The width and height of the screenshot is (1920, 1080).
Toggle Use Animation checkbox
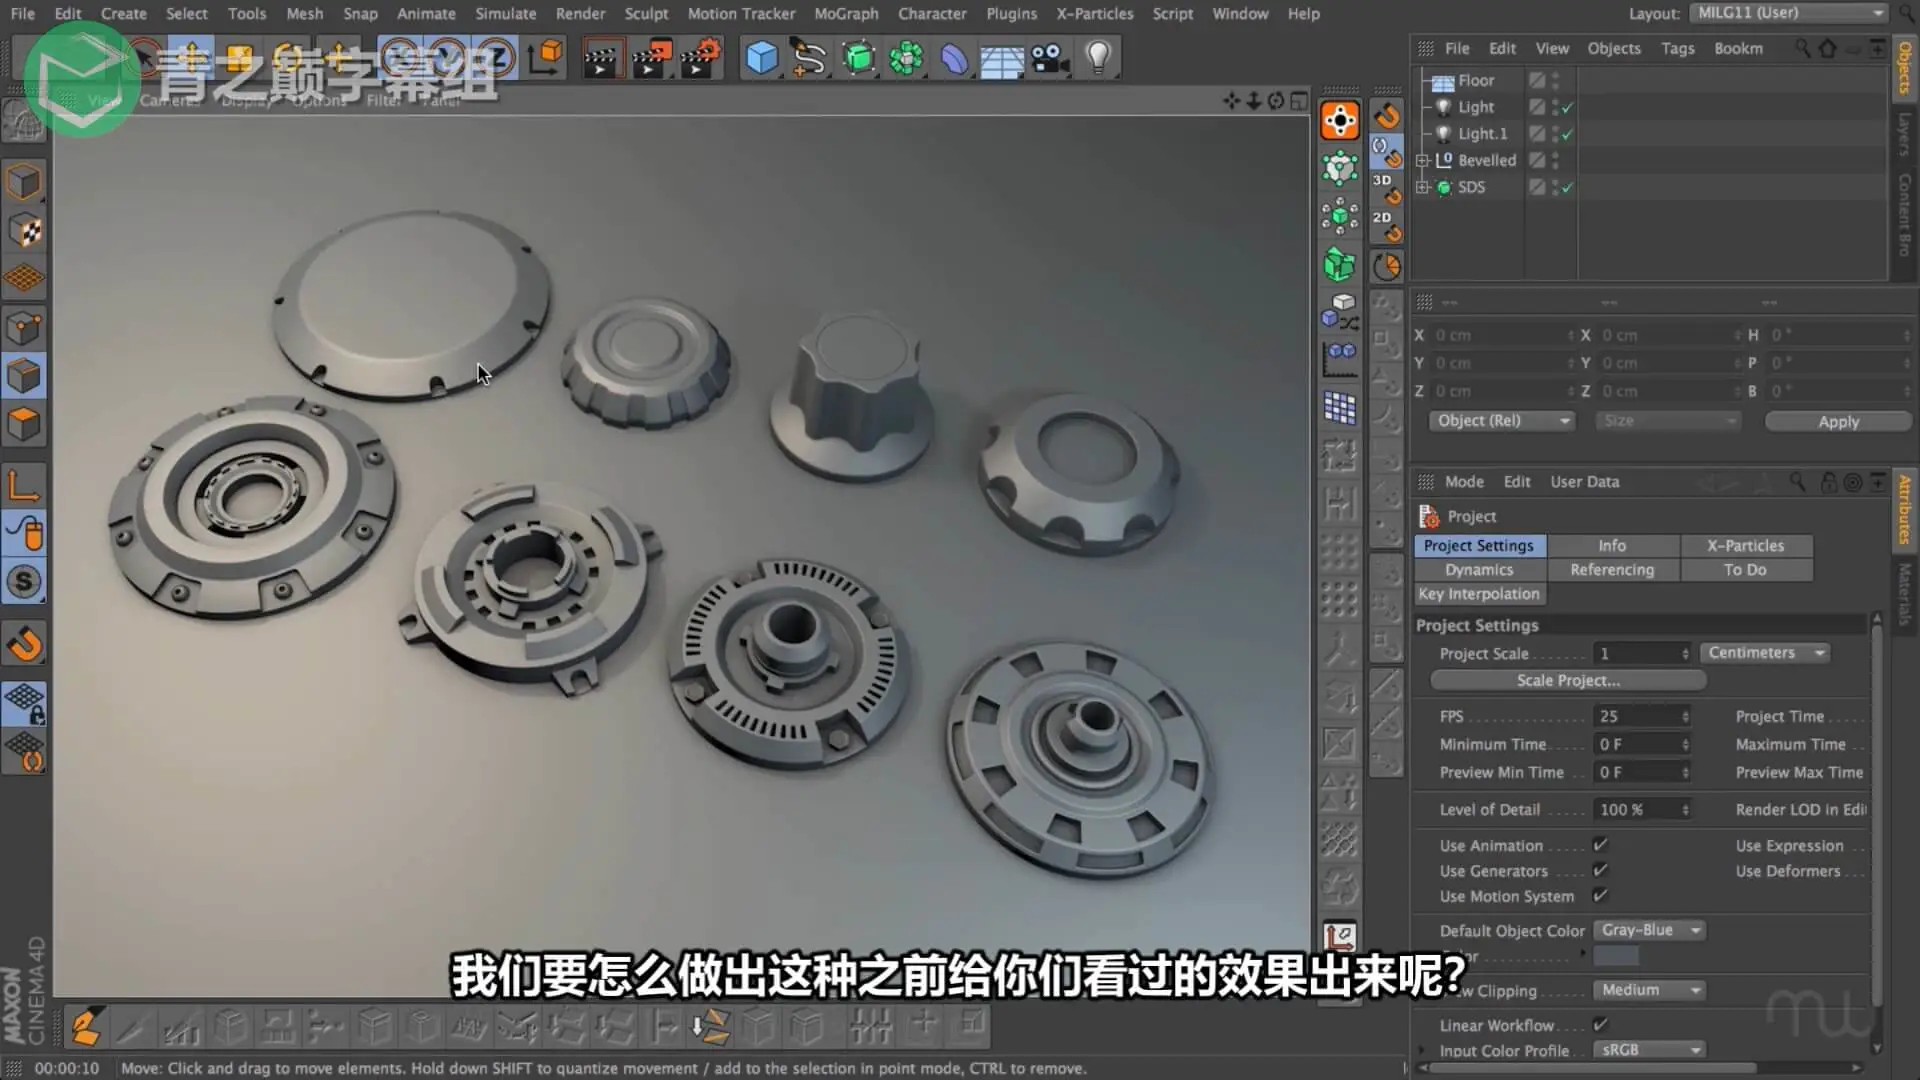1600,845
